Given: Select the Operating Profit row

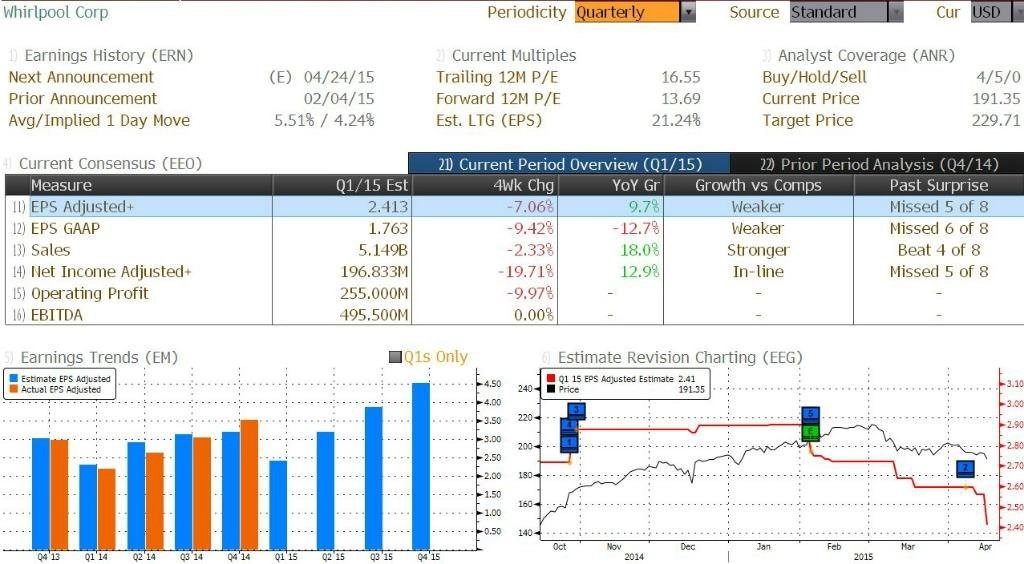Looking at the screenshot, I should point(515,293).
